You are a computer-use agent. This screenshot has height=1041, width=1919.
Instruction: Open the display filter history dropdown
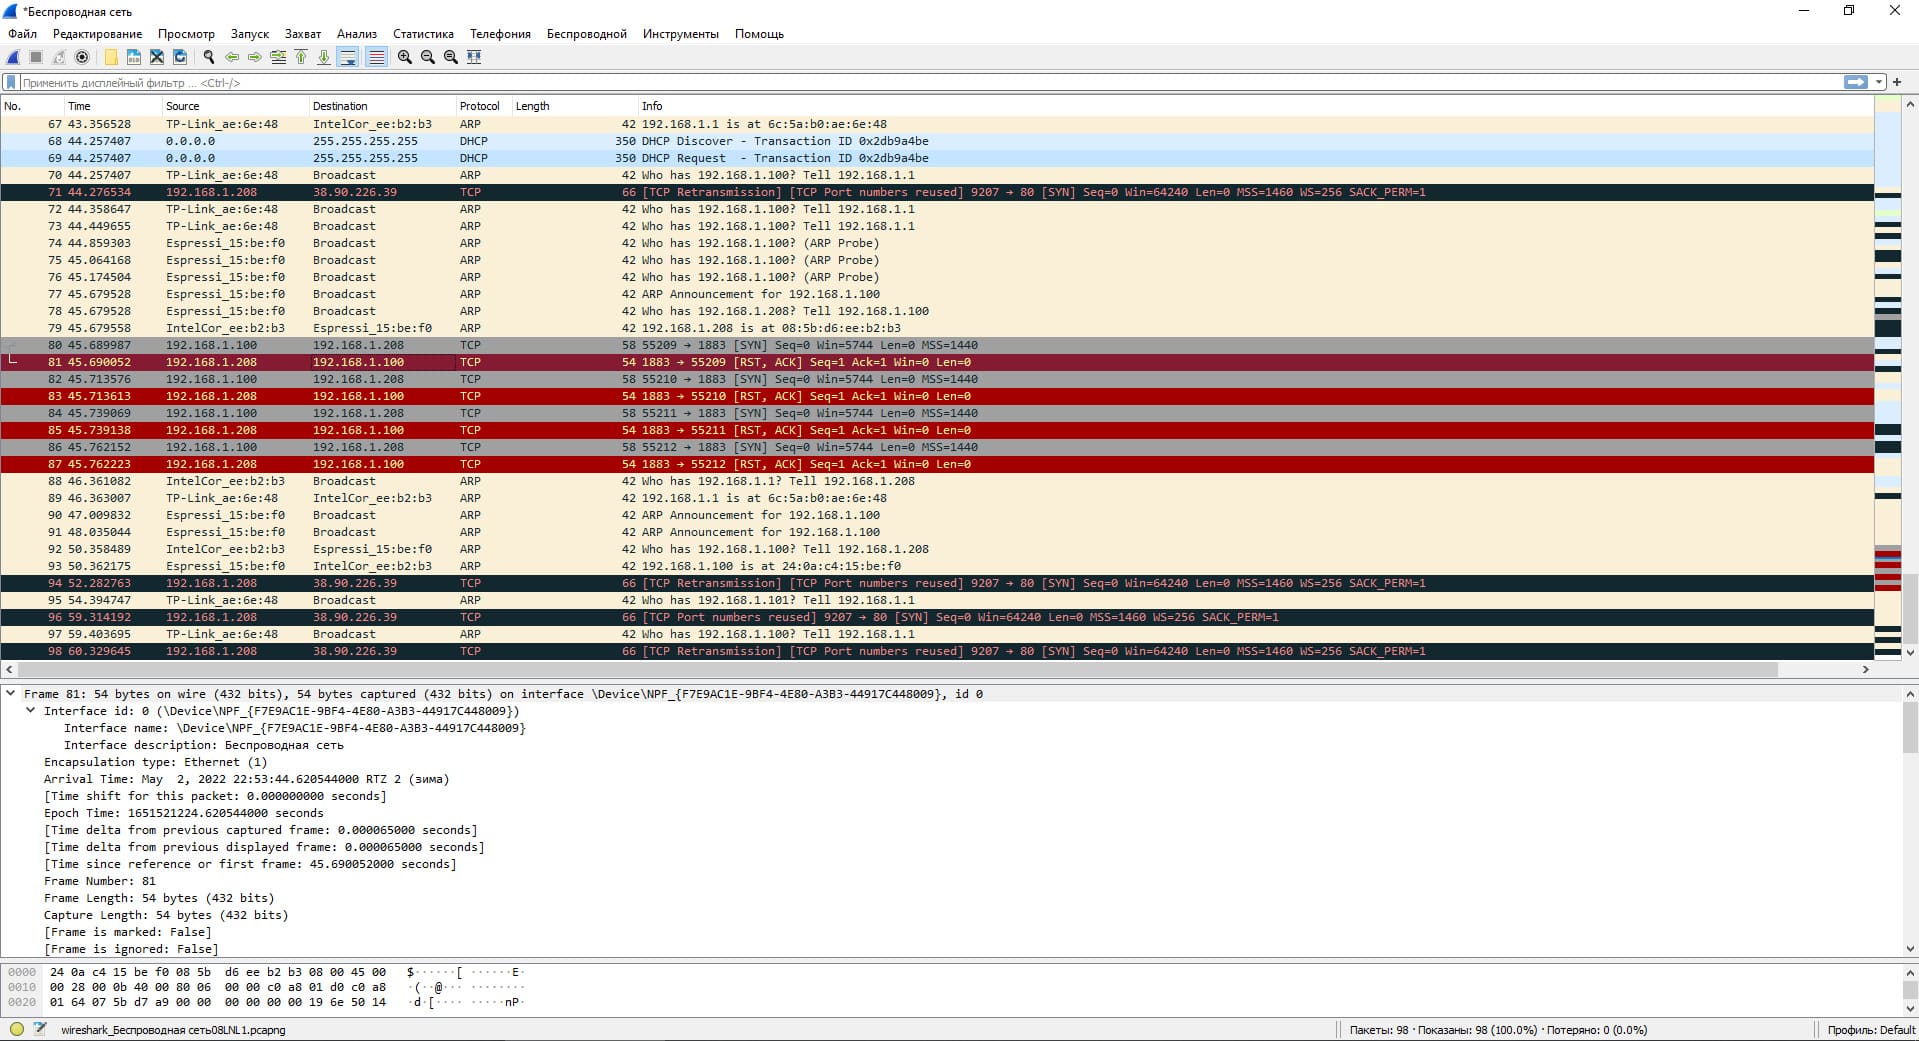[1879, 82]
